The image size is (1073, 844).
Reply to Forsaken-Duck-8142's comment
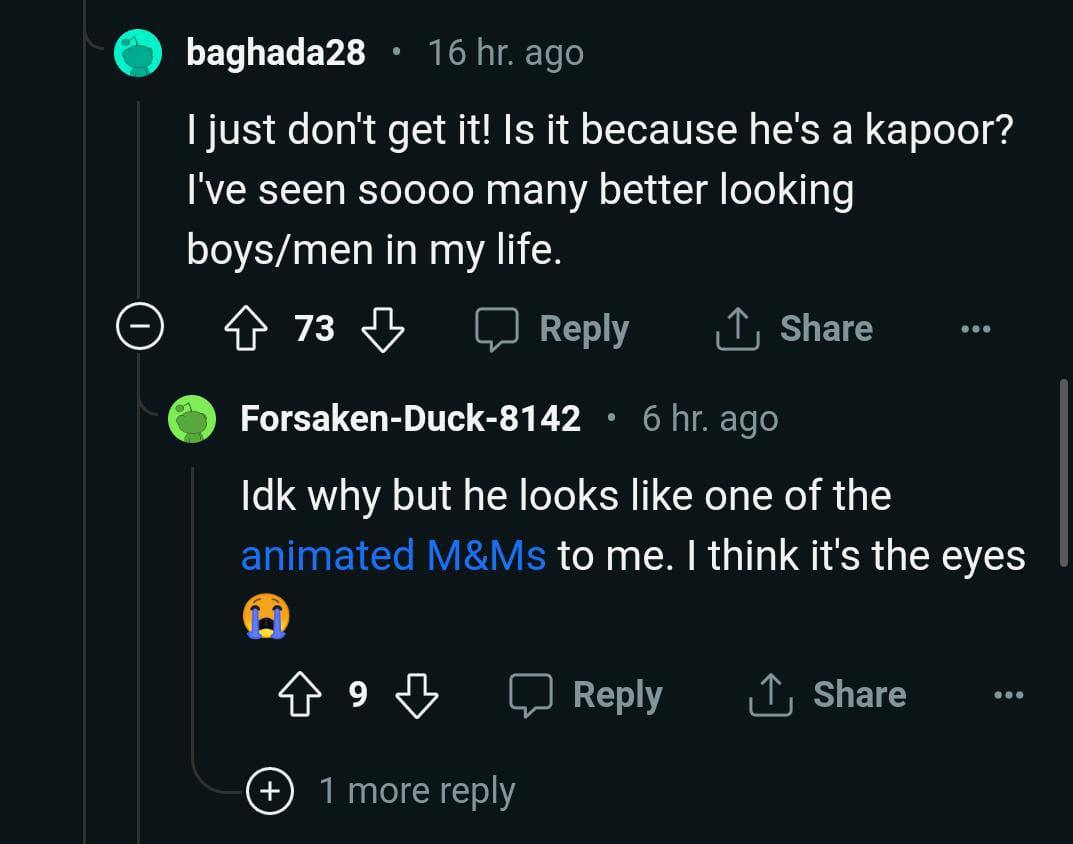(x=586, y=695)
